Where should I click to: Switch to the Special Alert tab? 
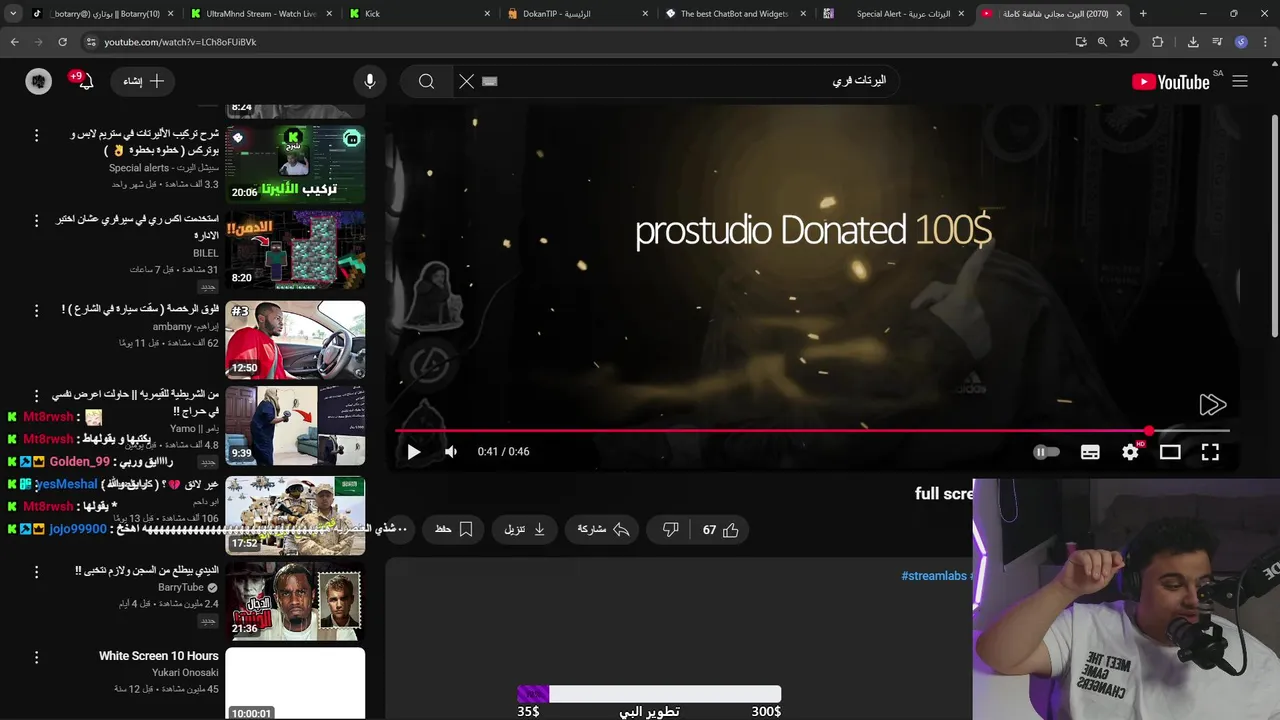pyautogui.click(x=893, y=14)
